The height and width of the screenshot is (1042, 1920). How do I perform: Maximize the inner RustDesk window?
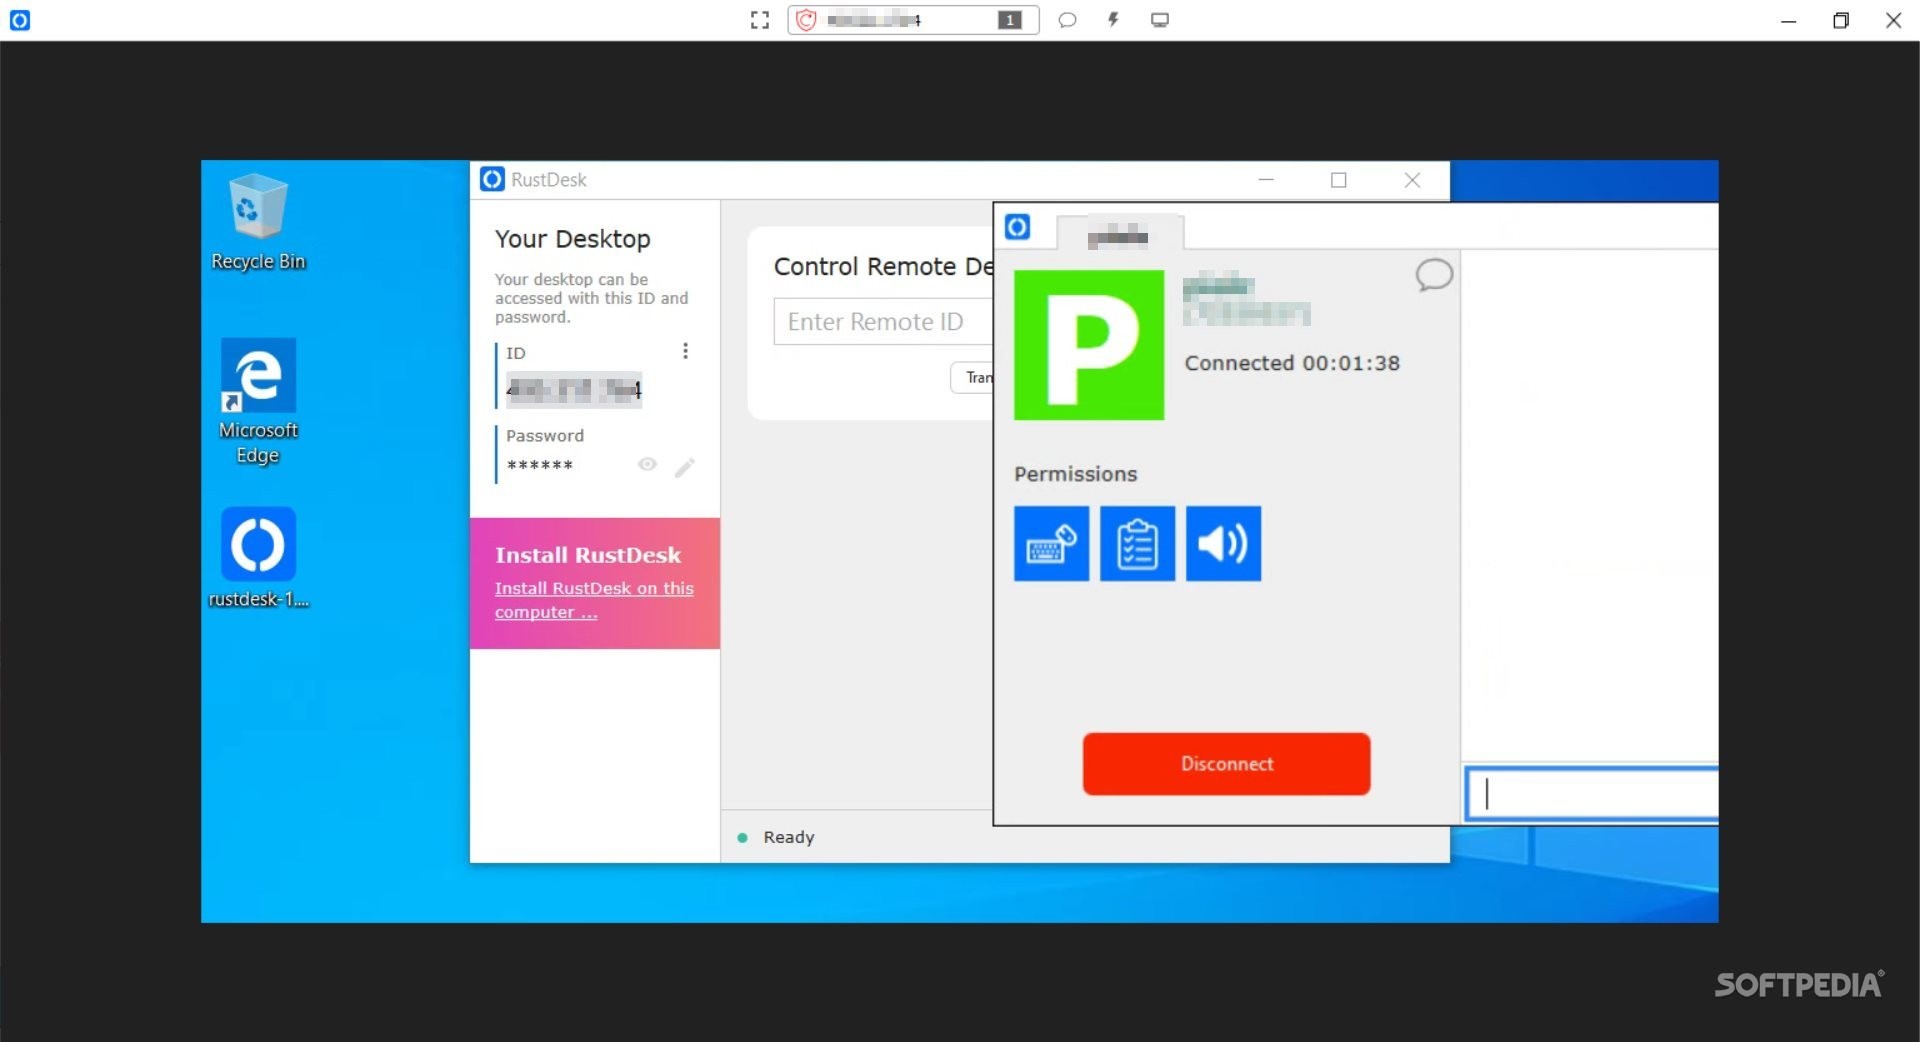click(x=1339, y=180)
